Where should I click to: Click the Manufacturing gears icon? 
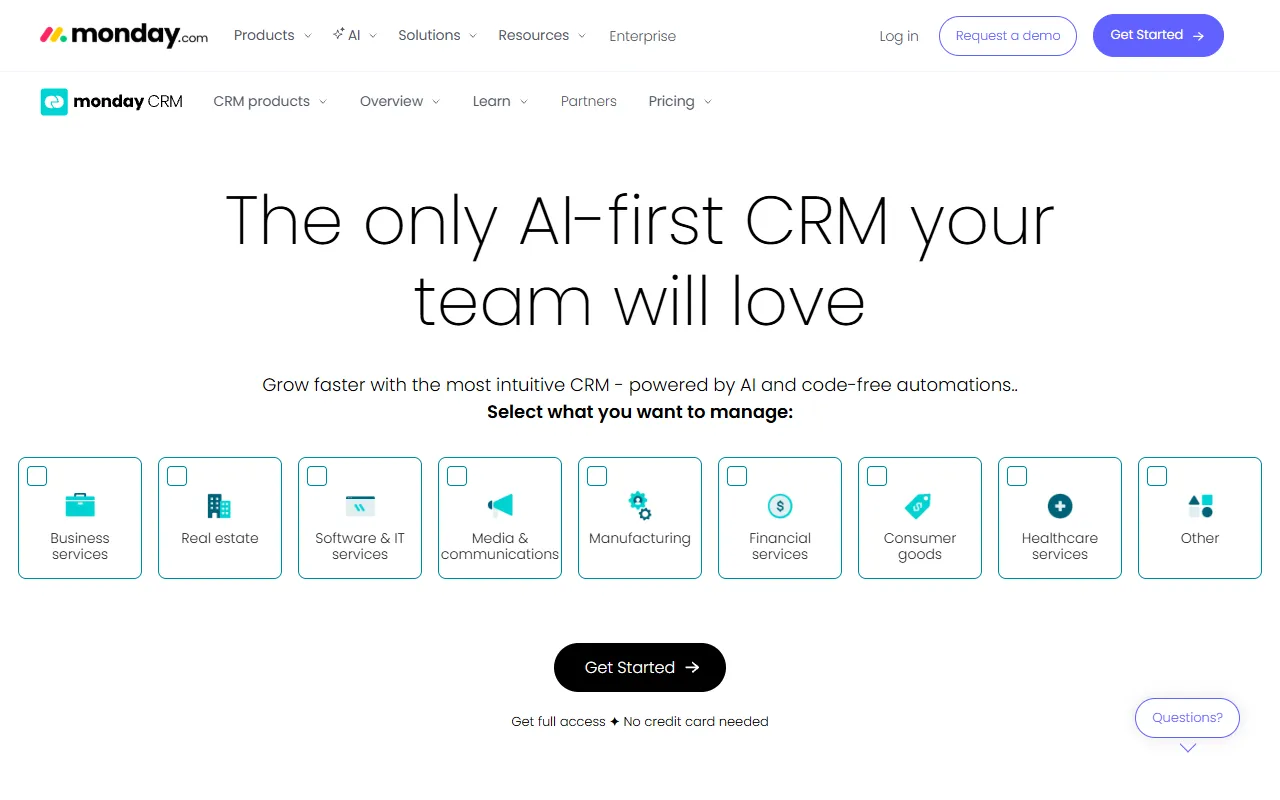[x=640, y=505]
